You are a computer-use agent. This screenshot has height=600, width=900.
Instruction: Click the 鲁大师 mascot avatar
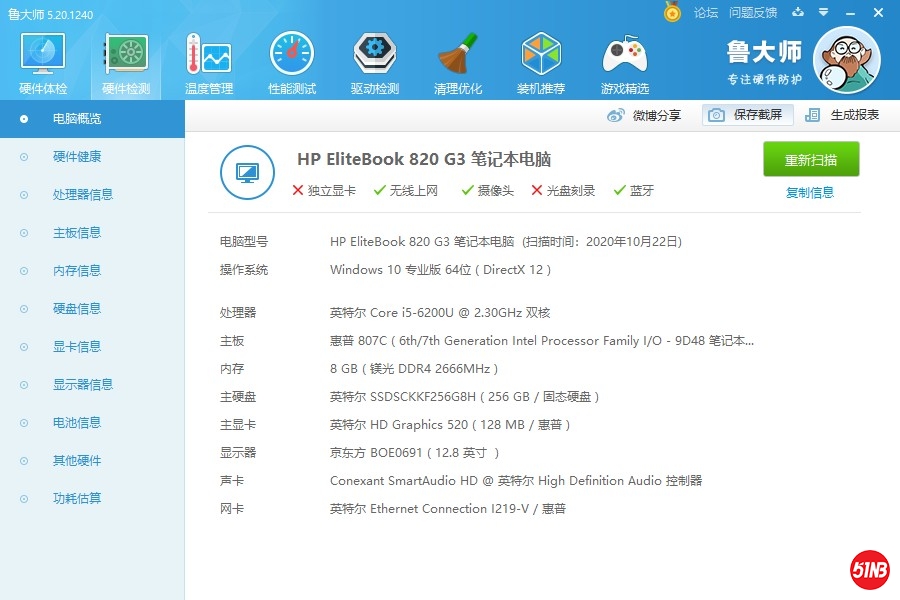tap(846, 60)
